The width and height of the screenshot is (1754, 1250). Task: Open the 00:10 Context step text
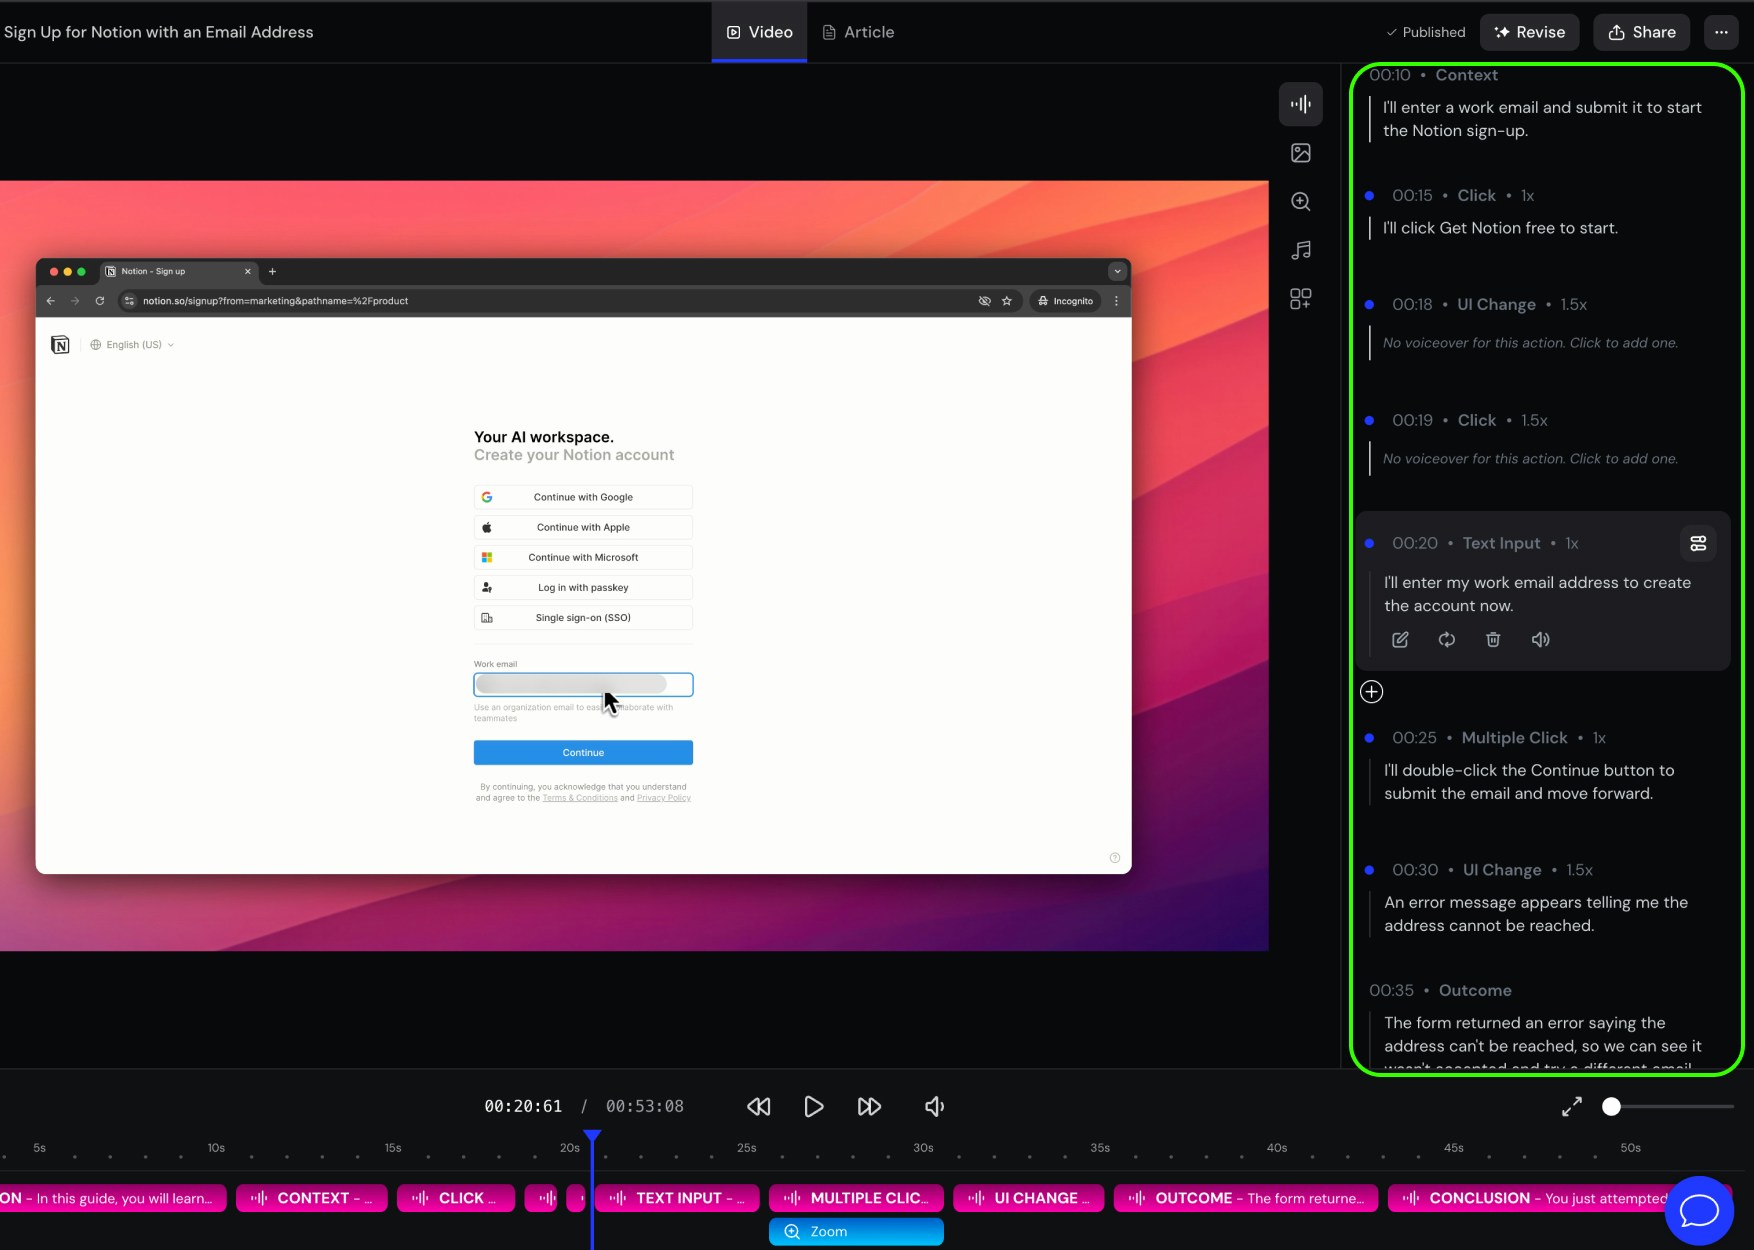[1542, 119]
